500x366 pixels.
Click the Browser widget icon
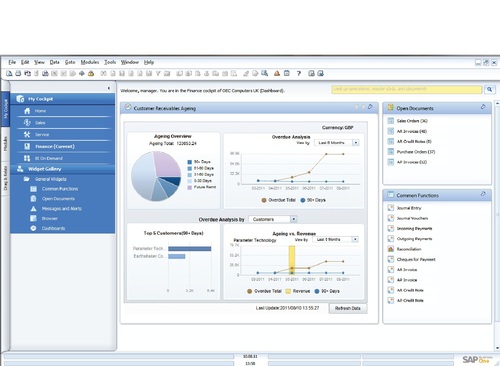(x=33, y=218)
